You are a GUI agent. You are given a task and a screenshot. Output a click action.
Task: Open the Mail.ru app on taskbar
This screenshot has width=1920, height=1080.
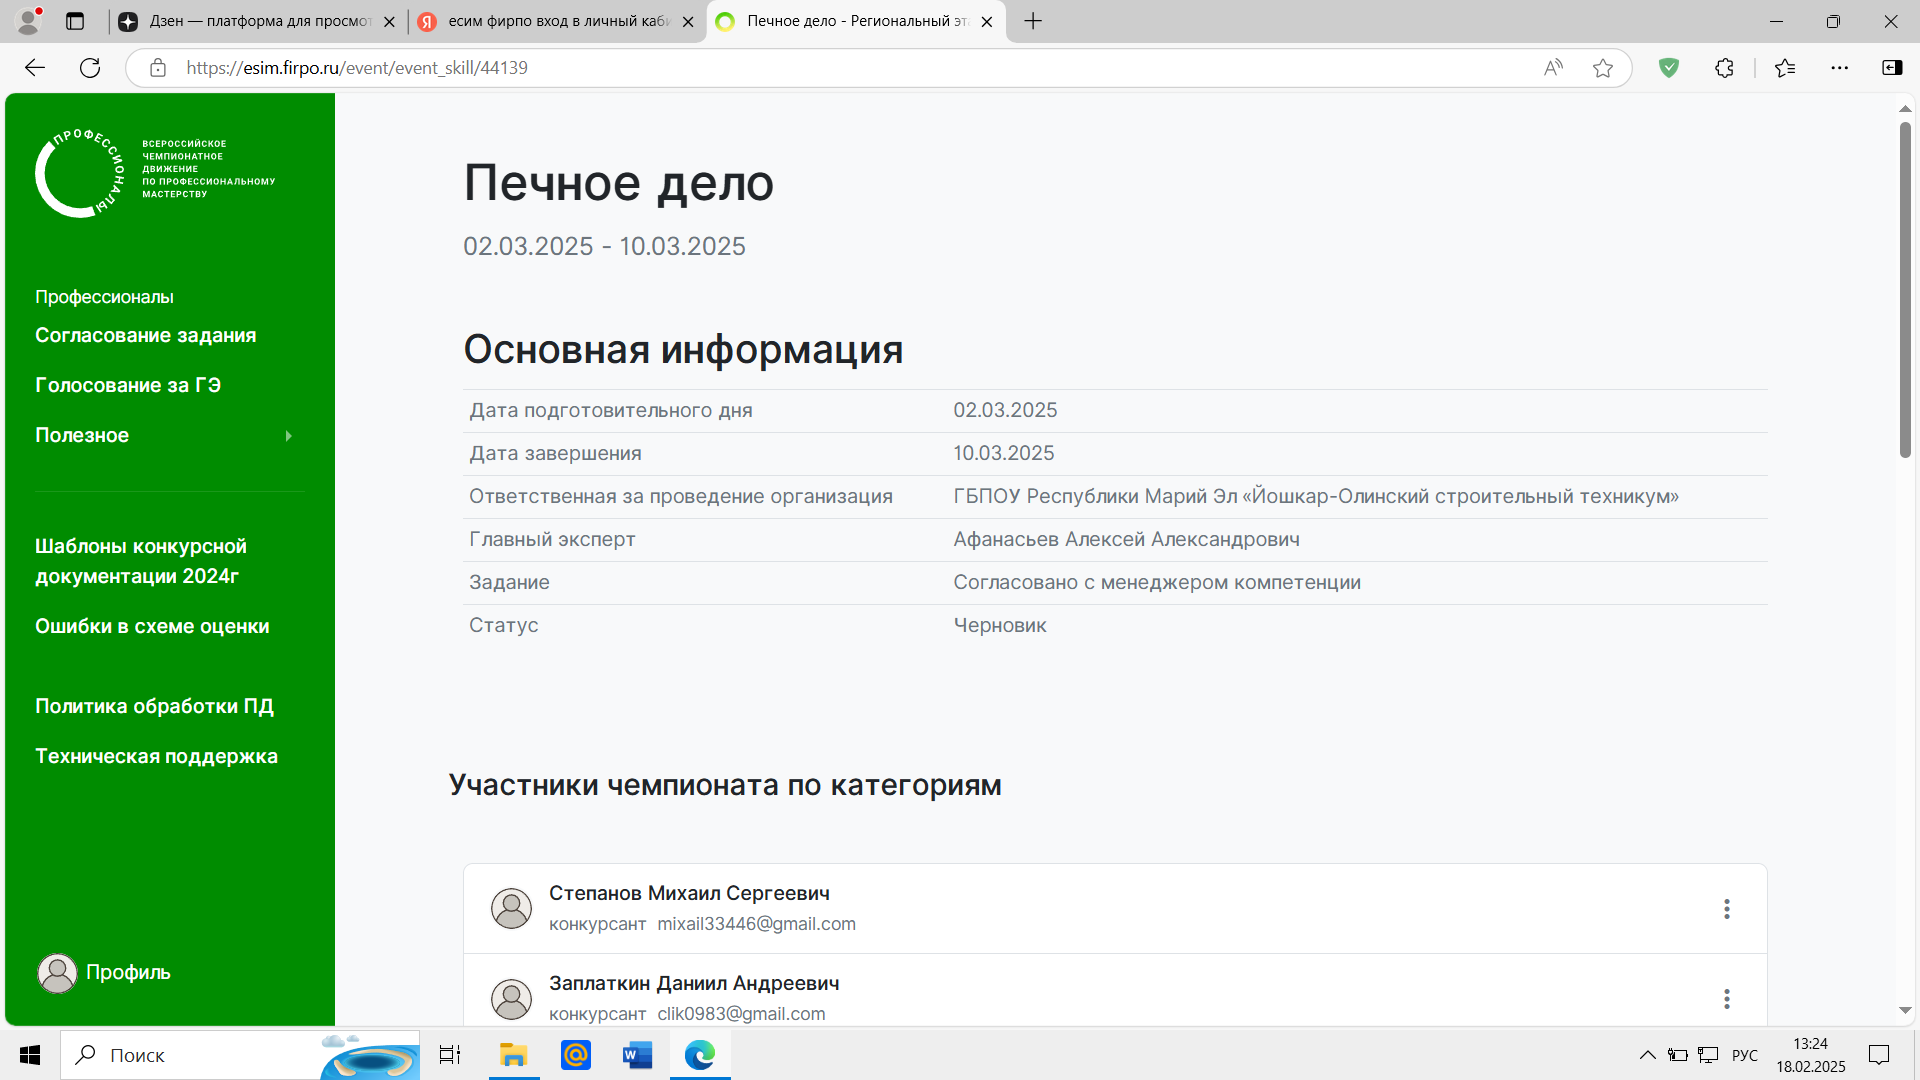pyautogui.click(x=575, y=1054)
